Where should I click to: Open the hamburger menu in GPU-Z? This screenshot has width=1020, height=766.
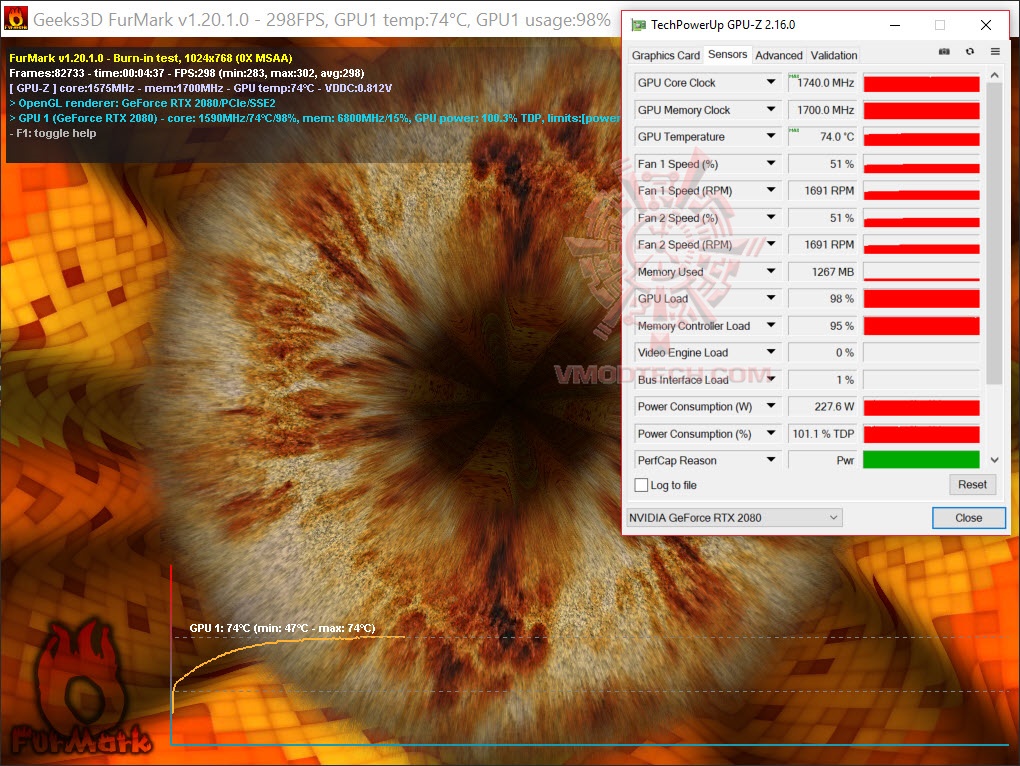994,54
